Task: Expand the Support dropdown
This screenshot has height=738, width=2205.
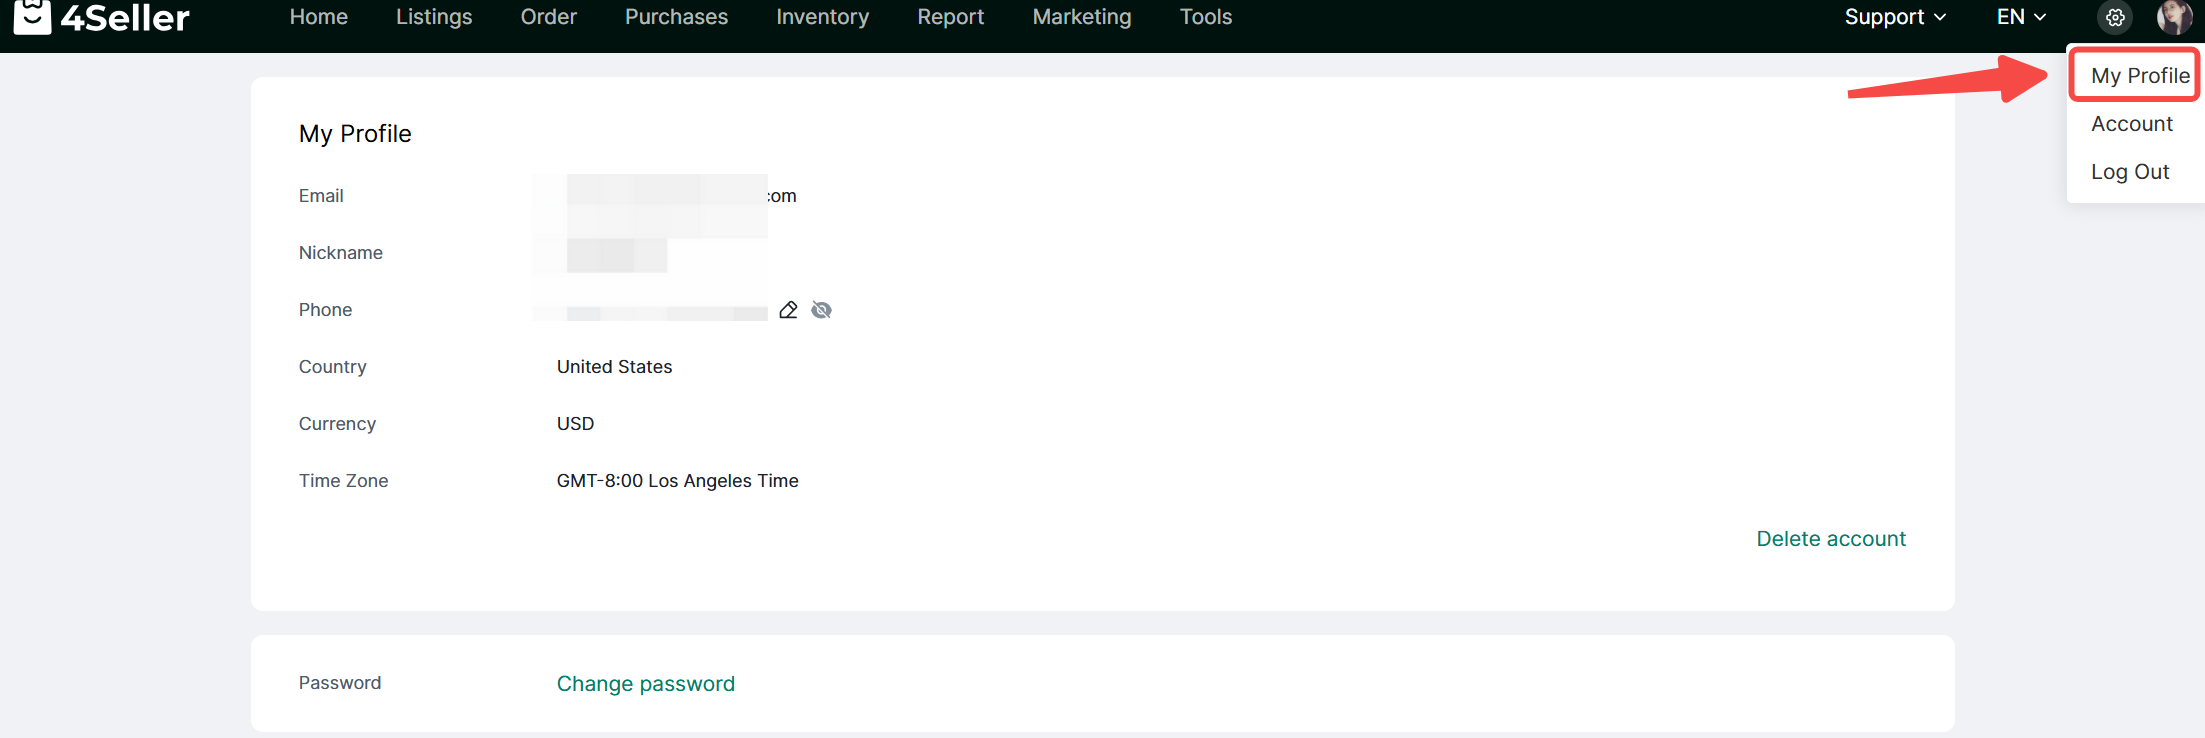Action: [1894, 17]
